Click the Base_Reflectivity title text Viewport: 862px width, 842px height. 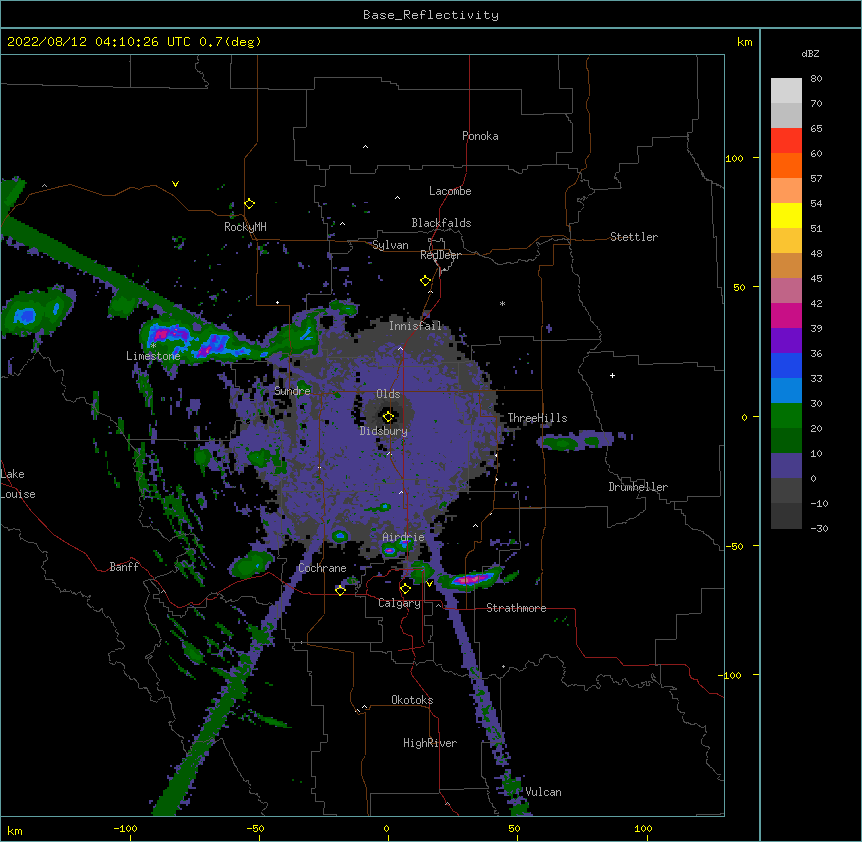click(x=431, y=15)
